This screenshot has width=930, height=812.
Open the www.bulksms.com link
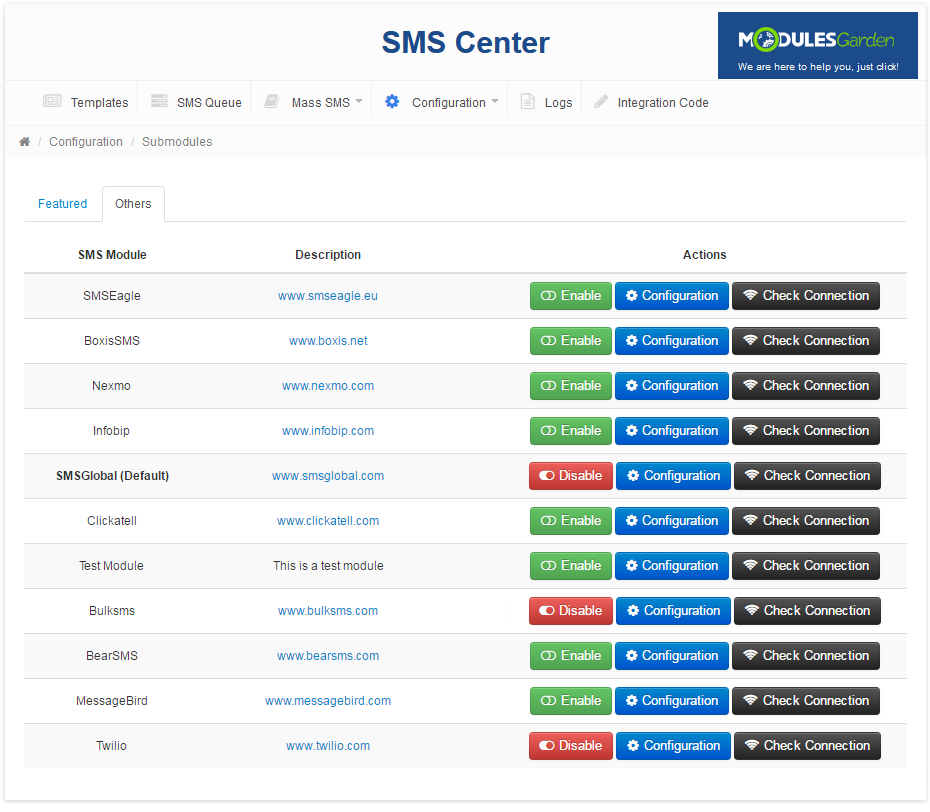click(328, 611)
